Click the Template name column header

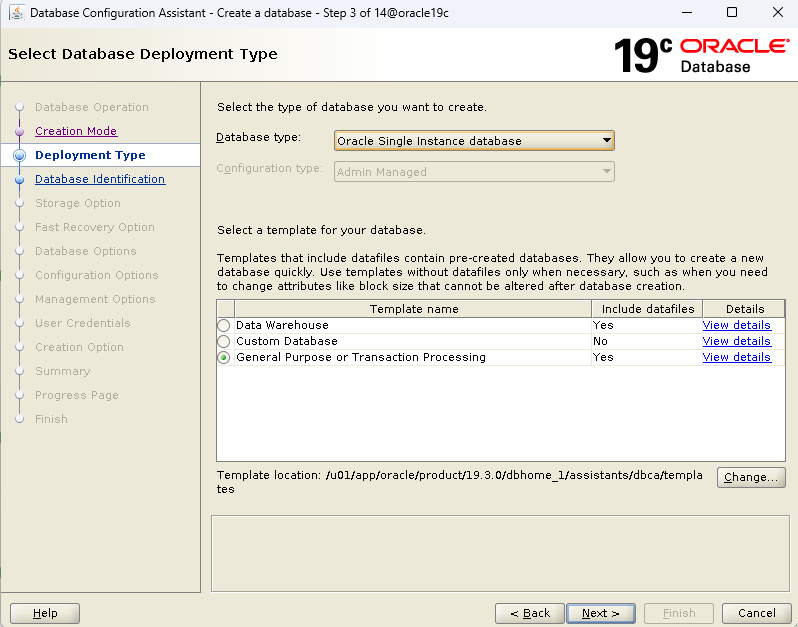click(x=413, y=309)
